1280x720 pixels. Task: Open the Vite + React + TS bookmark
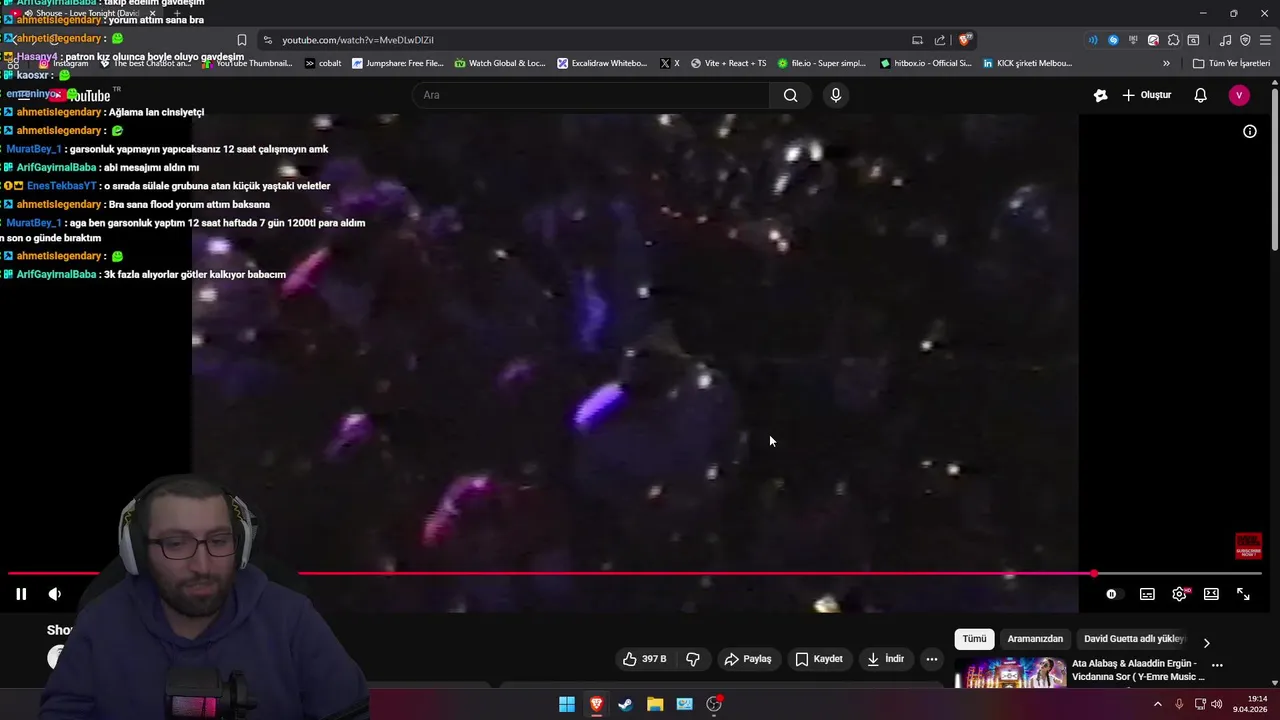[x=728, y=63]
